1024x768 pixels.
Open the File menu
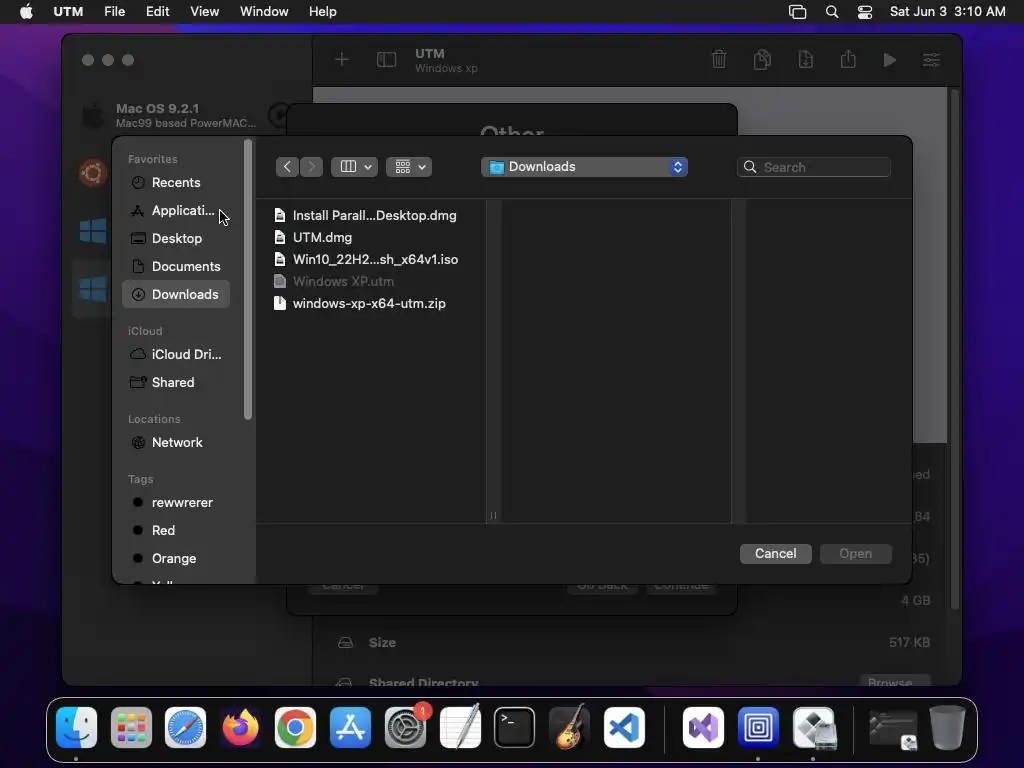coord(114,12)
